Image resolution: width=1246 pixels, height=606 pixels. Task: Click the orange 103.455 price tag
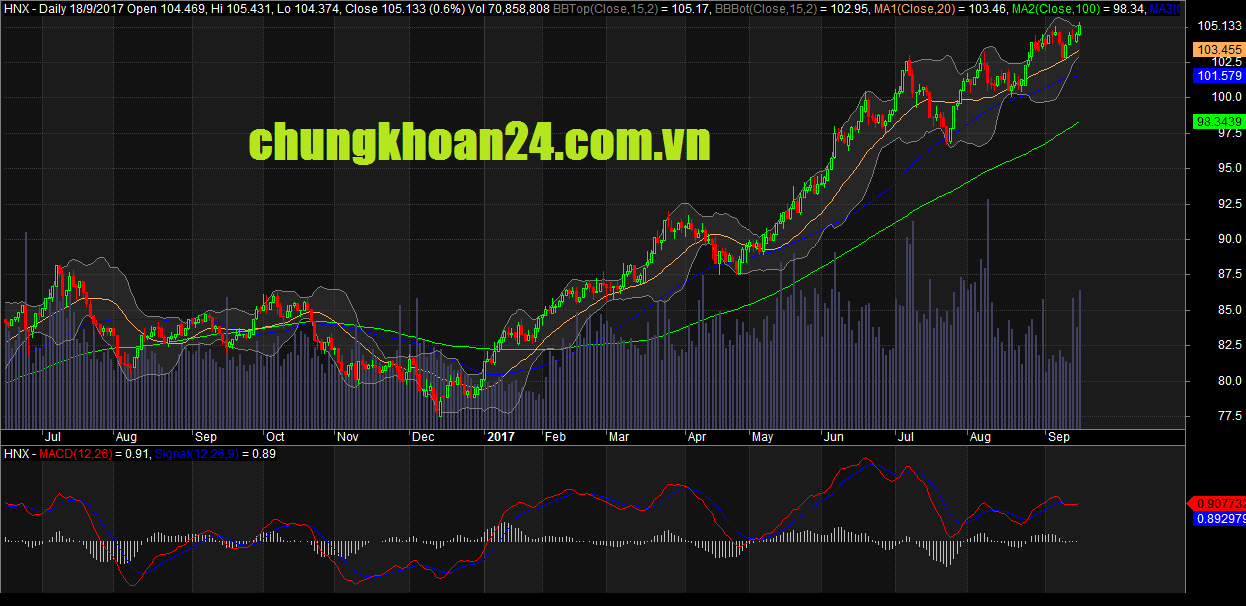coord(1219,49)
